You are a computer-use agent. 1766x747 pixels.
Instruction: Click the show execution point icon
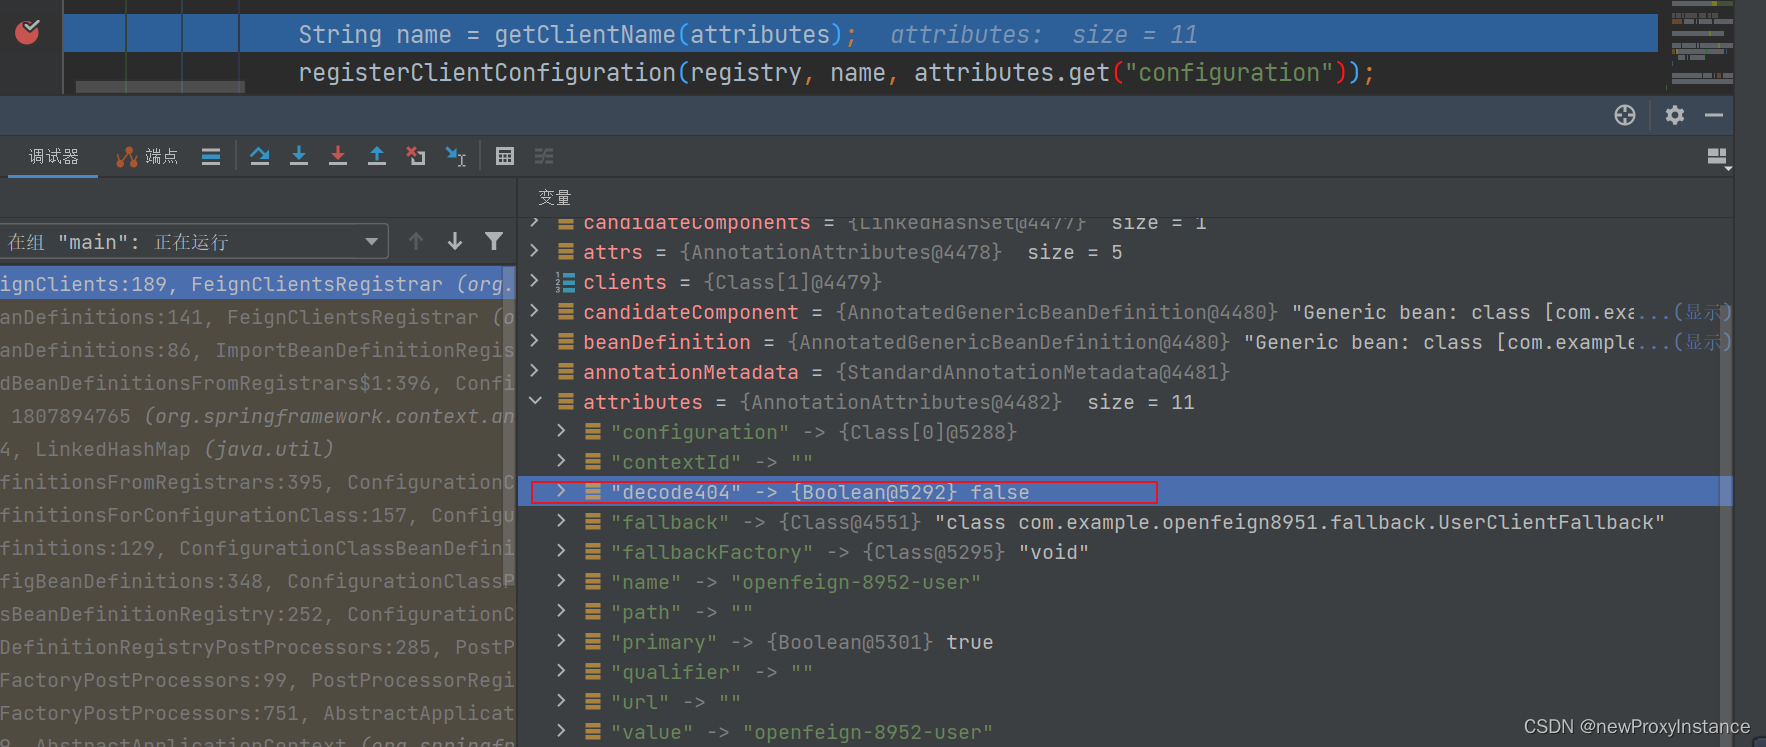[211, 156]
